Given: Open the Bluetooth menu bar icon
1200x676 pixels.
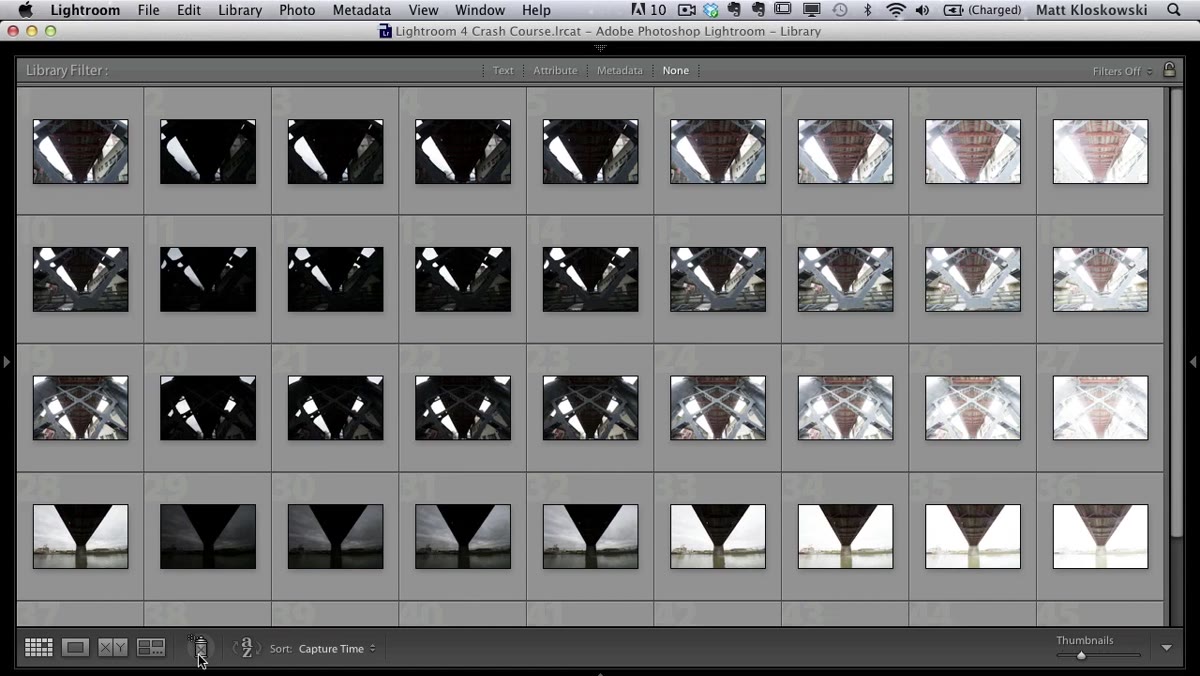Looking at the screenshot, I should point(867,10).
